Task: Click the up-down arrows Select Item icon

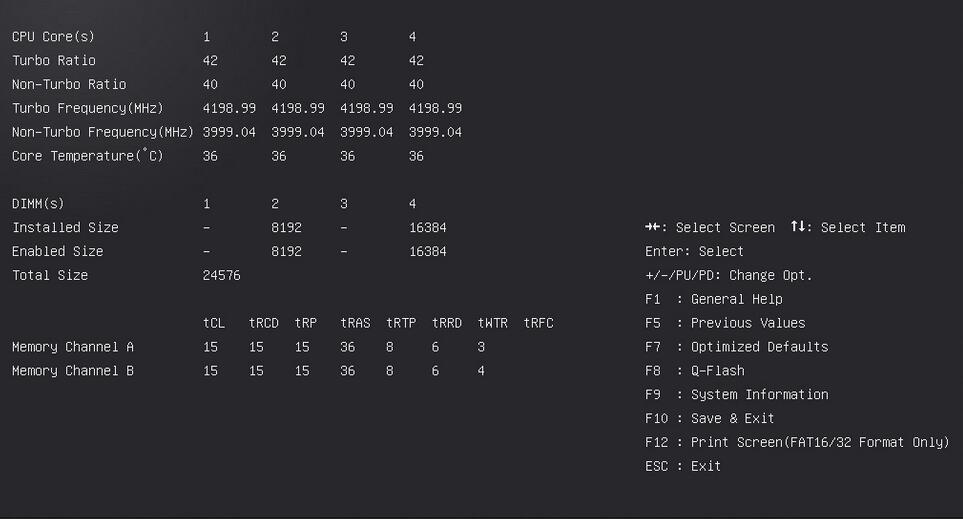Action: (x=799, y=227)
